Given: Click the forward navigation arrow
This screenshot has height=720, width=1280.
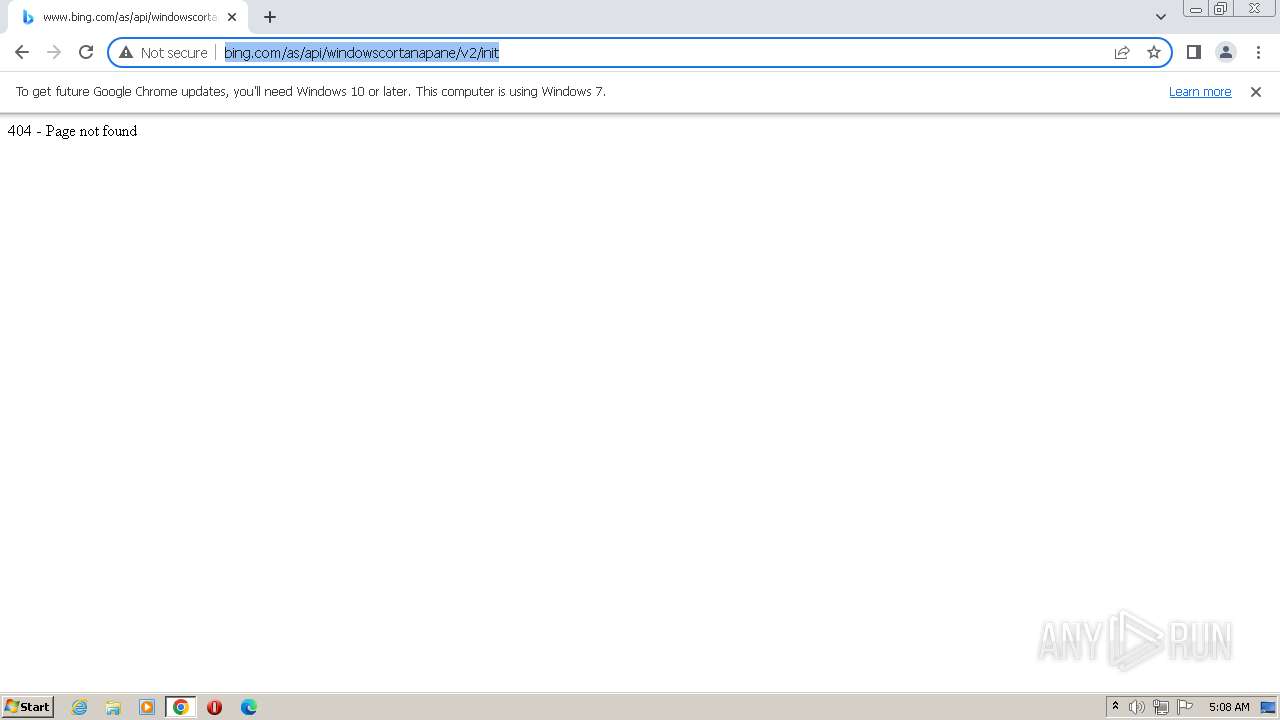Looking at the screenshot, I should point(54,52).
